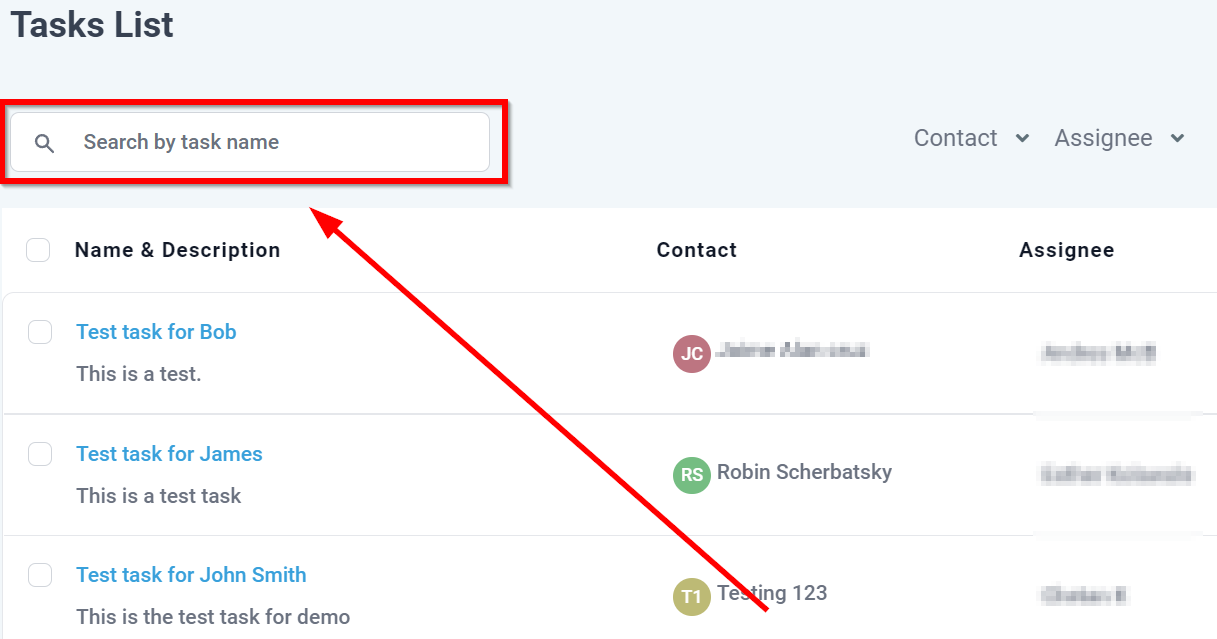
Task: Click the Contact filter chevron arrow
Action: pyautogui.click(x=1022, y=139)
